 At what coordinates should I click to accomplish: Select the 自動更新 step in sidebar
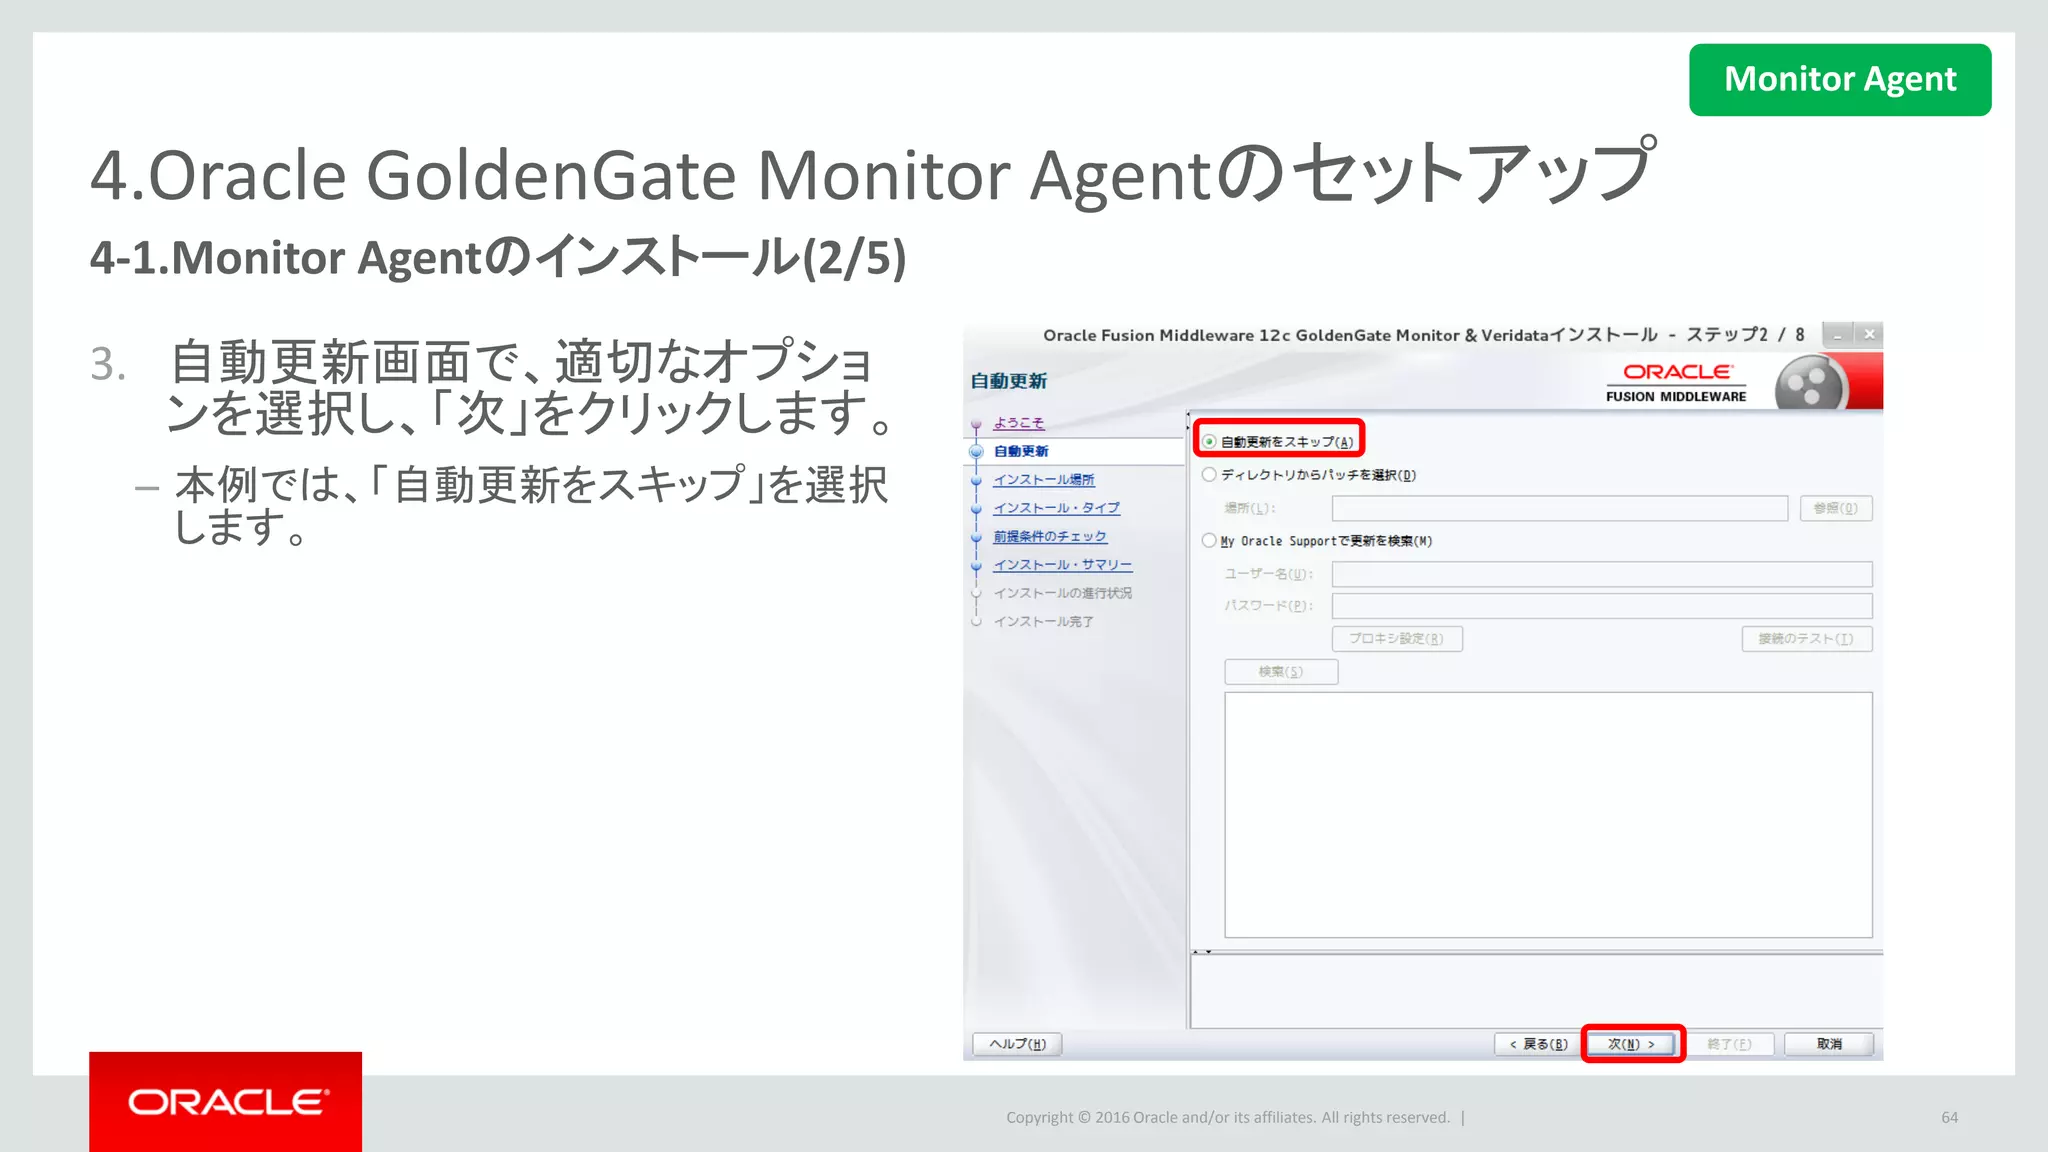[x=1021, y=451]
